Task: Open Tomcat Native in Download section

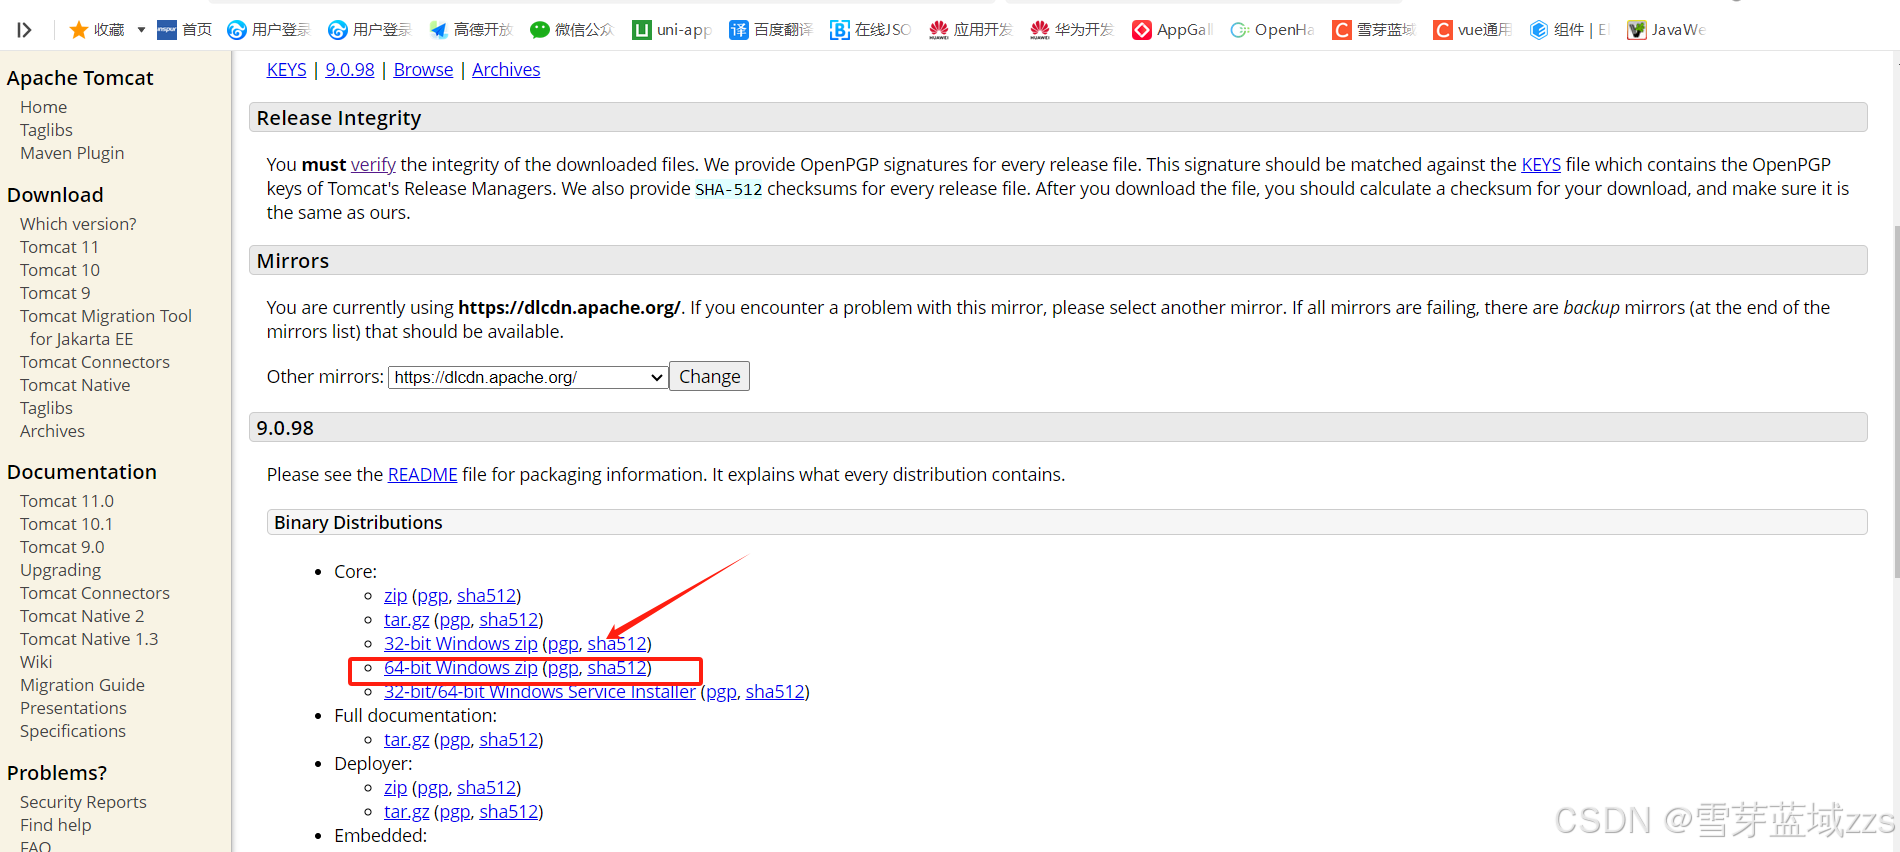Action: (x=75, y=385)
